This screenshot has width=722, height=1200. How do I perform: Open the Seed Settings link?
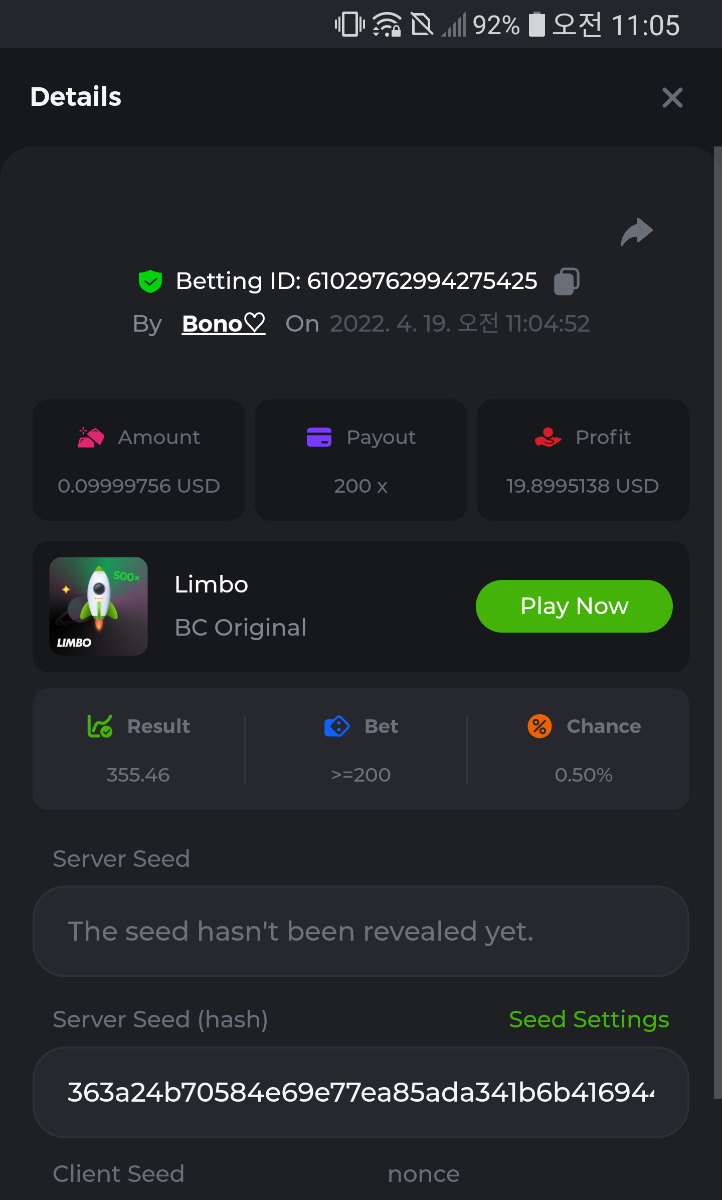[589, 1019]
